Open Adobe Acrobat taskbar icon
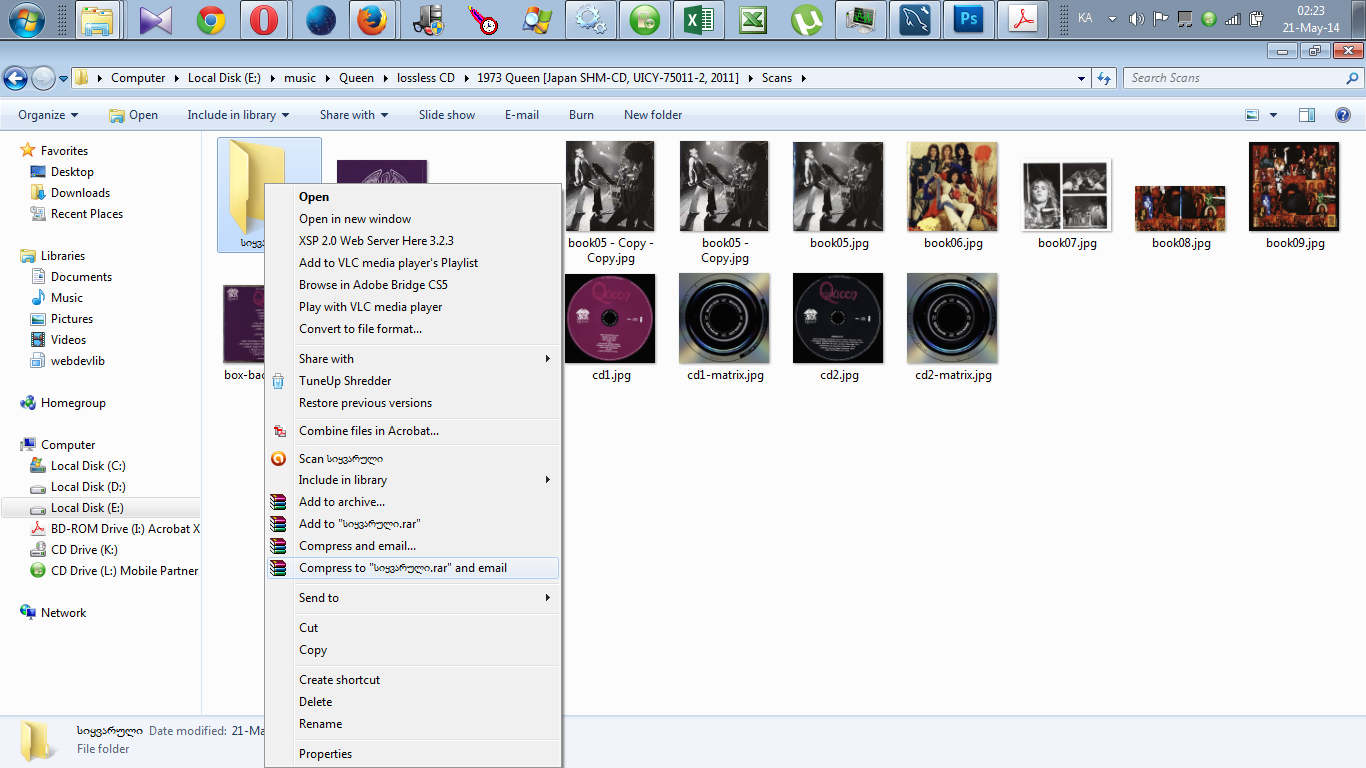 click(1022, 19)
